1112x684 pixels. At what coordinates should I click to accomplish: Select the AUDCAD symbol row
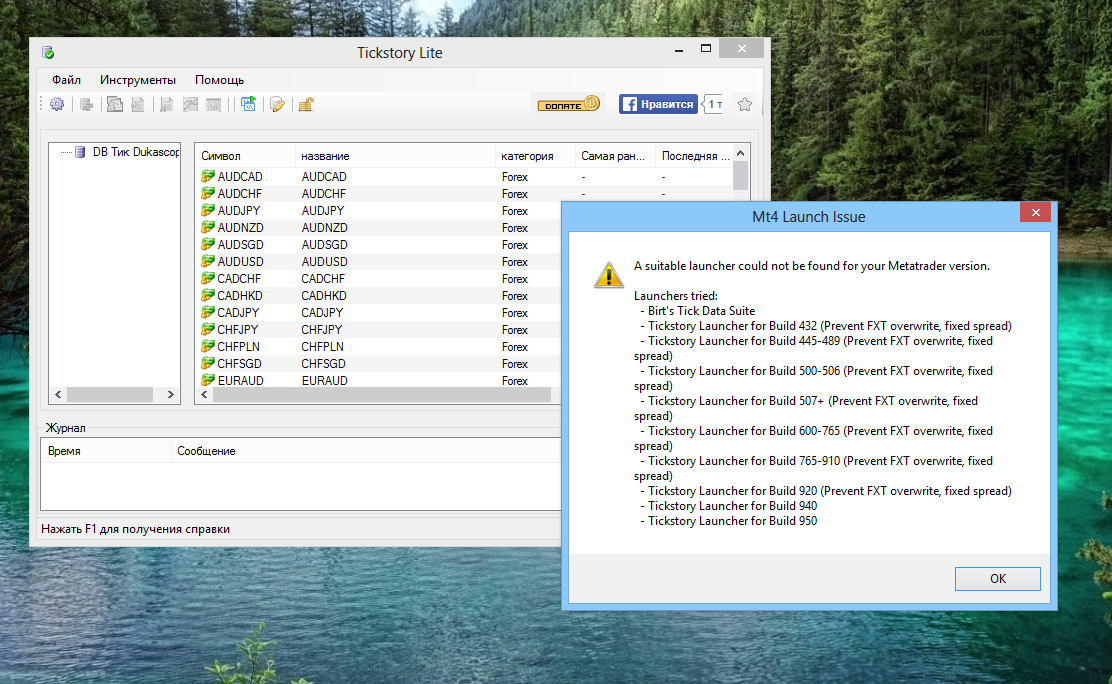(x=464, y=177)
